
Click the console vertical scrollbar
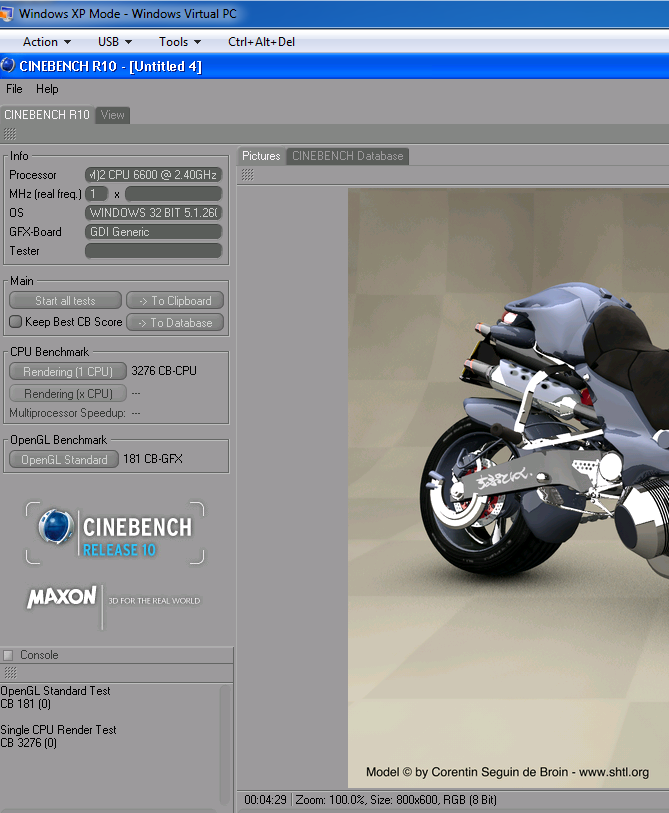coord(225,744)
